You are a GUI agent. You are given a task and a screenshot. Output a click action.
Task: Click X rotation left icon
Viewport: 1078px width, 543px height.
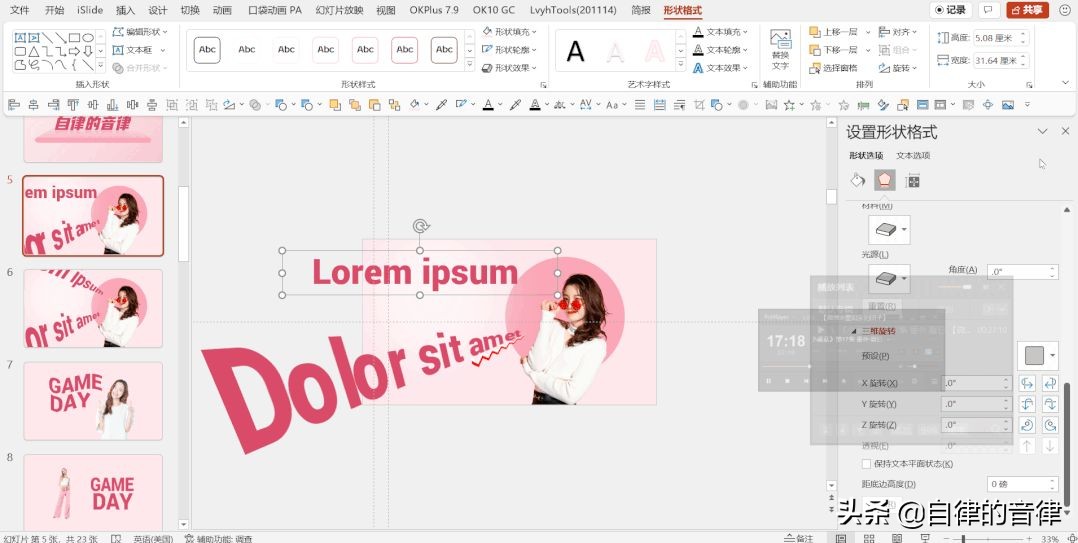pos(1027,384)
